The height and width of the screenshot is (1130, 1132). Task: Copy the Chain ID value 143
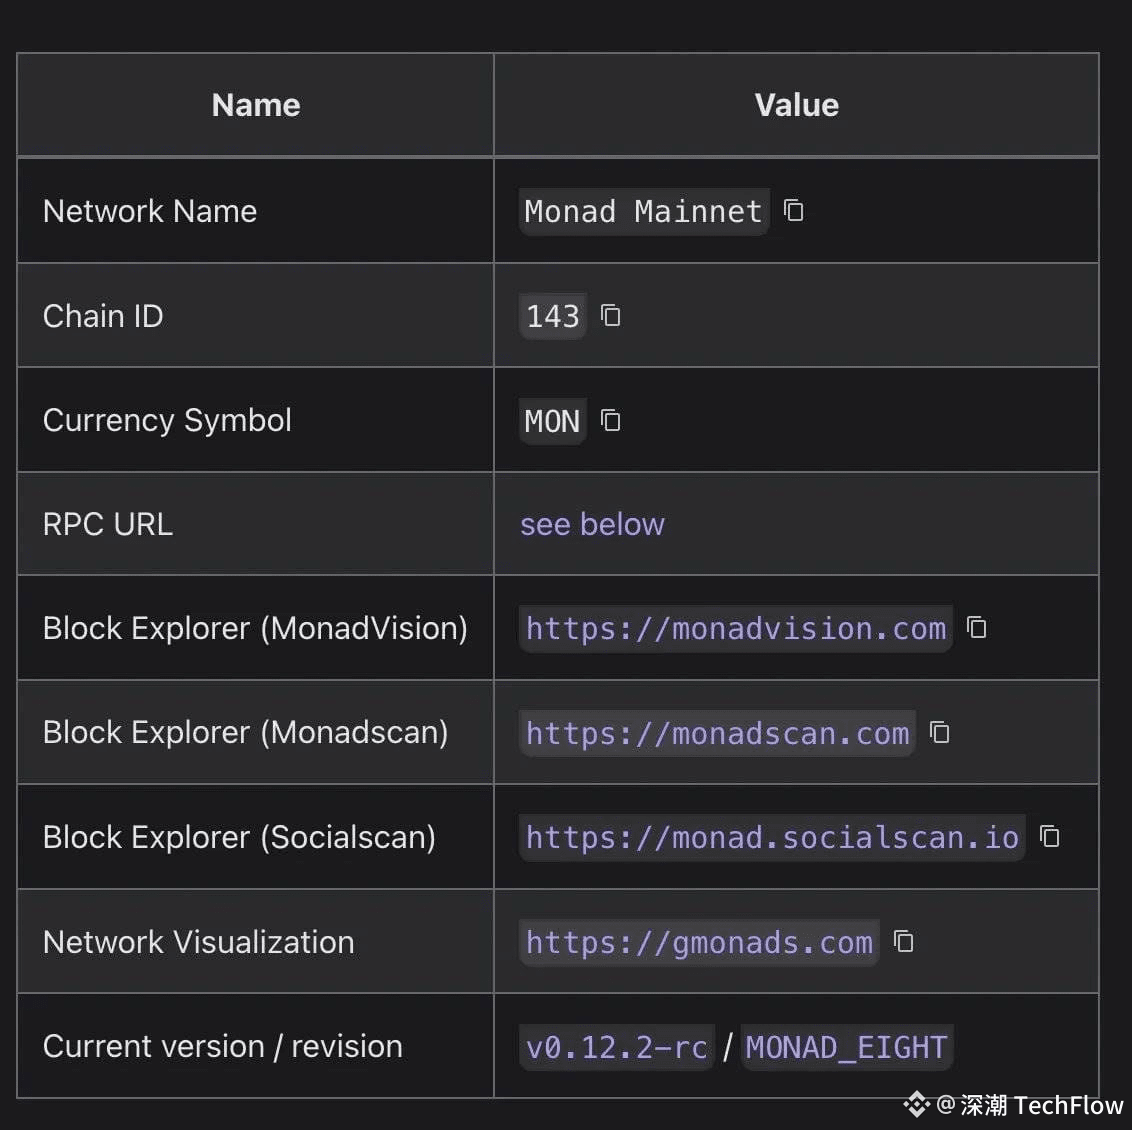(x=610, y=316)
